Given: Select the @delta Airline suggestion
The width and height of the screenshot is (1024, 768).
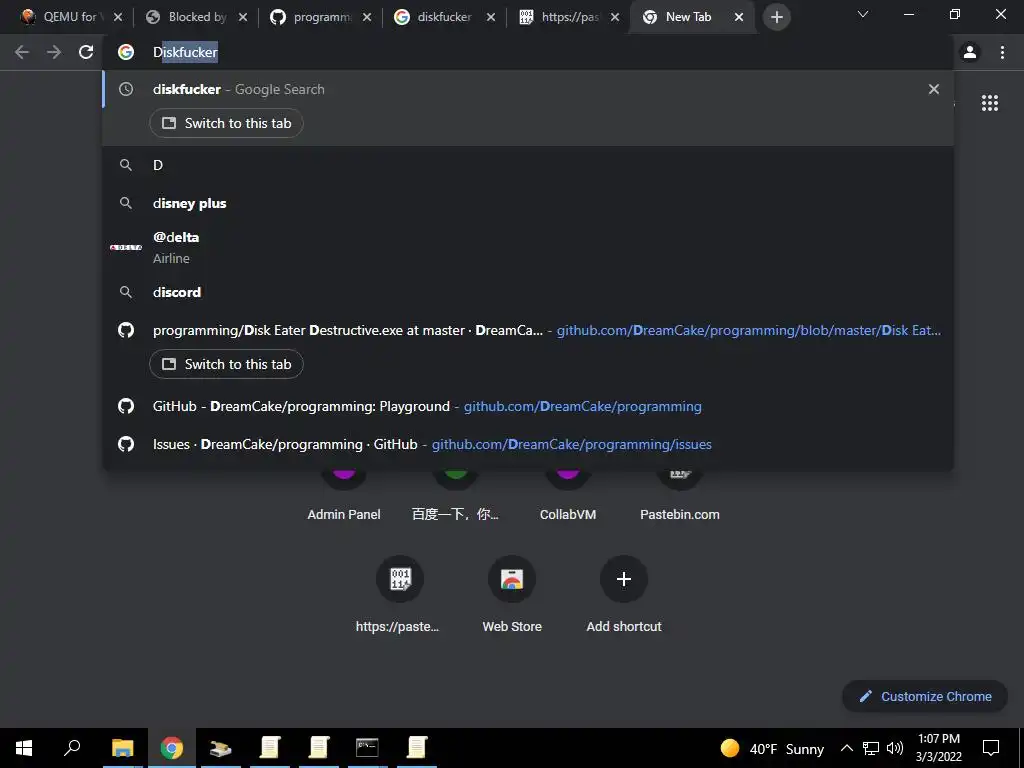Looking at the screenshot, I should [x=528, y=248].
